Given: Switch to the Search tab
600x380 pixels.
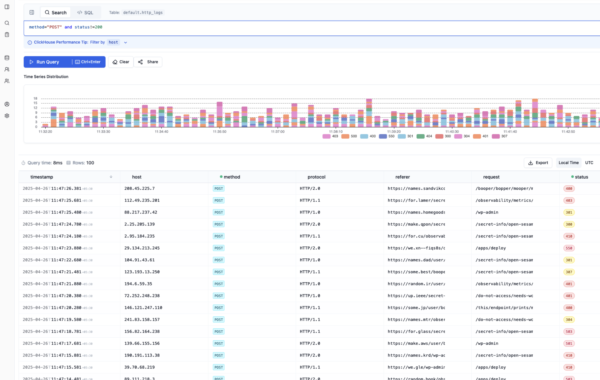Looking at the screenshot, I should [55, 12].
